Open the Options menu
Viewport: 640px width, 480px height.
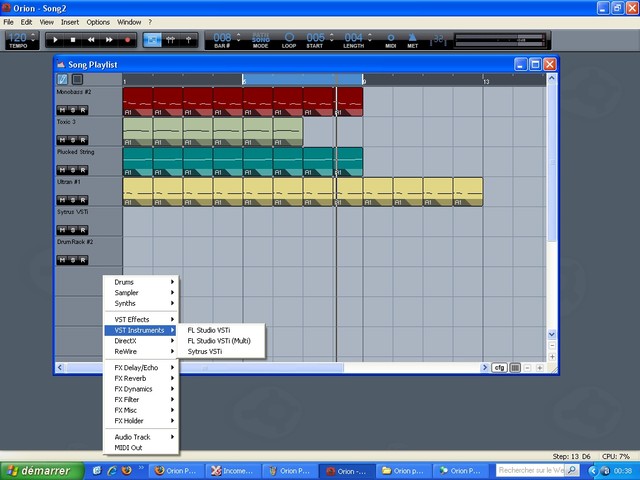(x=98, y=22)
